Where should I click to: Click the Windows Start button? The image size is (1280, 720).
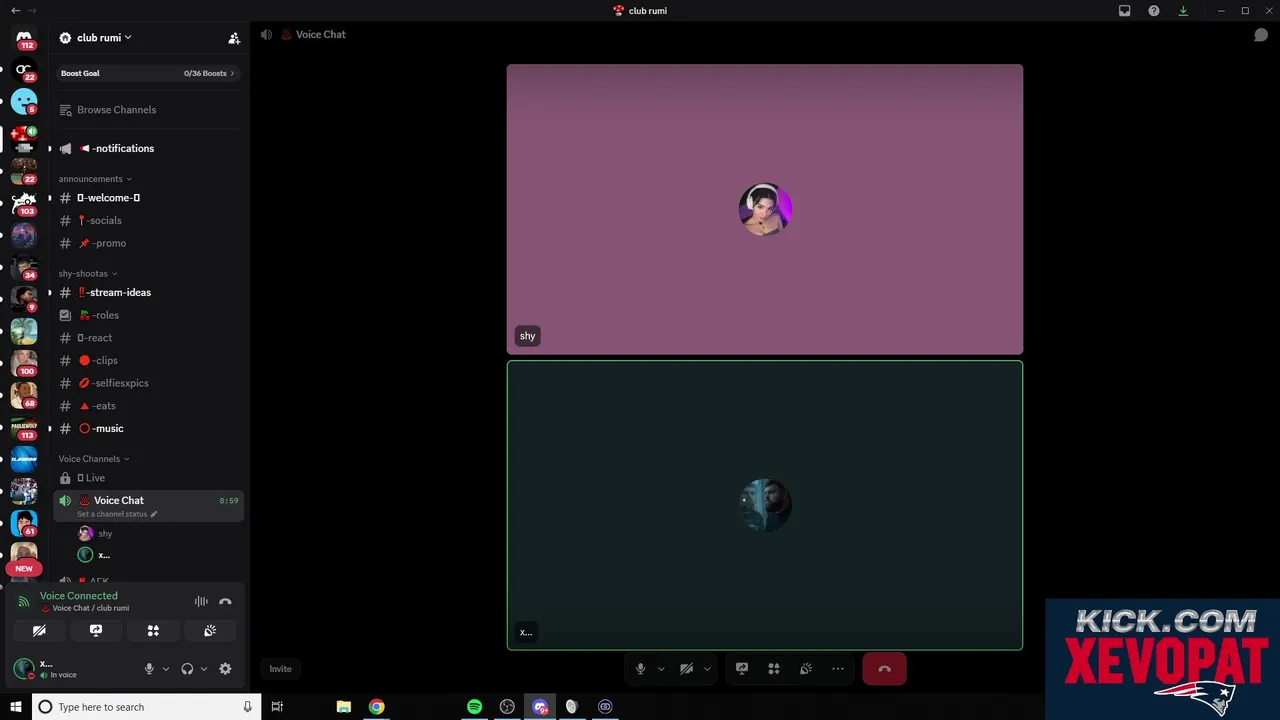(16, 707)
